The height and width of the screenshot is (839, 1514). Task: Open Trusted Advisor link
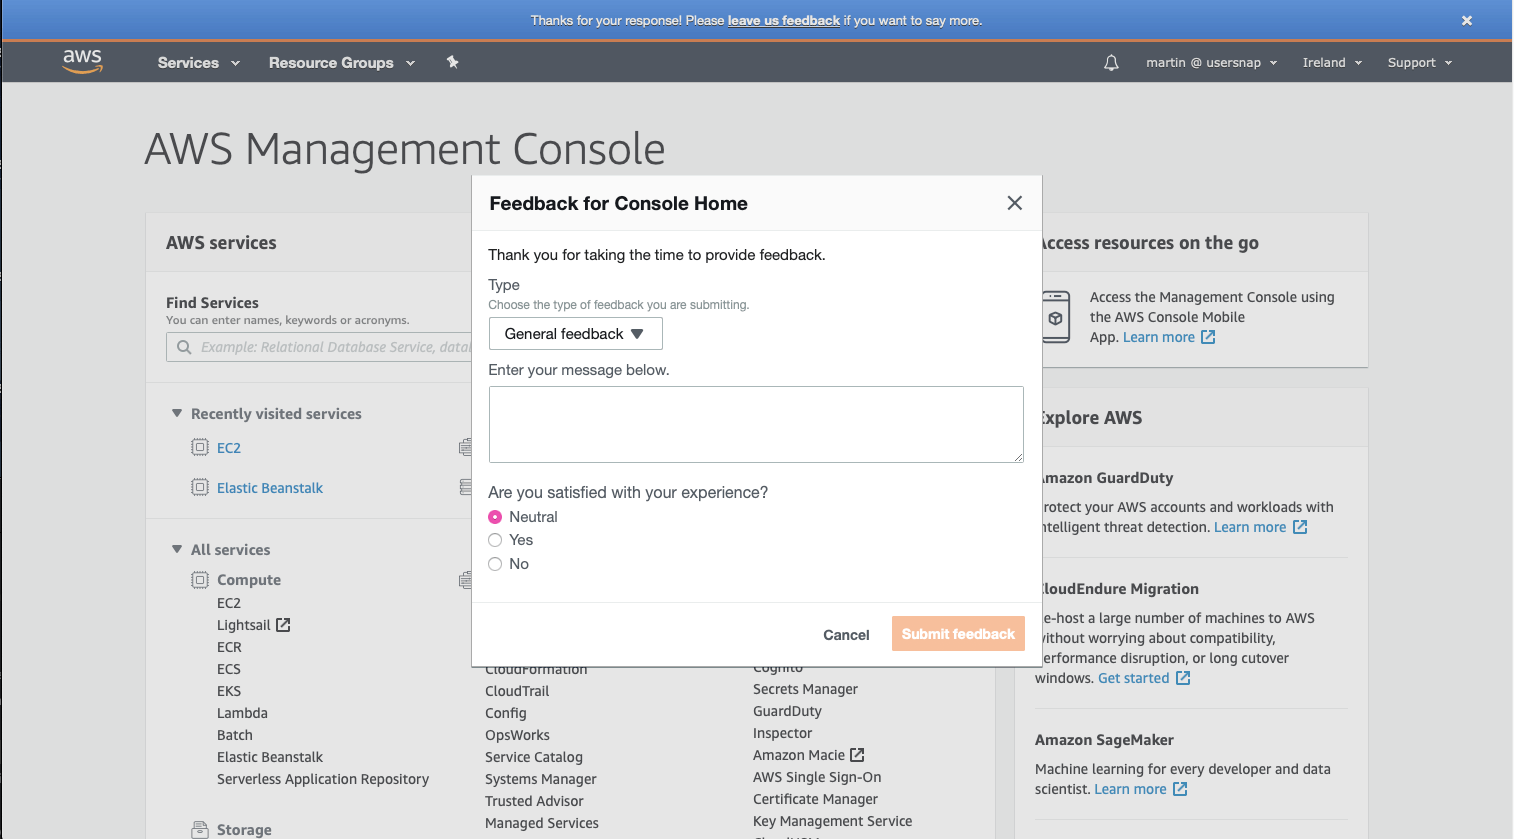(534, 801)
